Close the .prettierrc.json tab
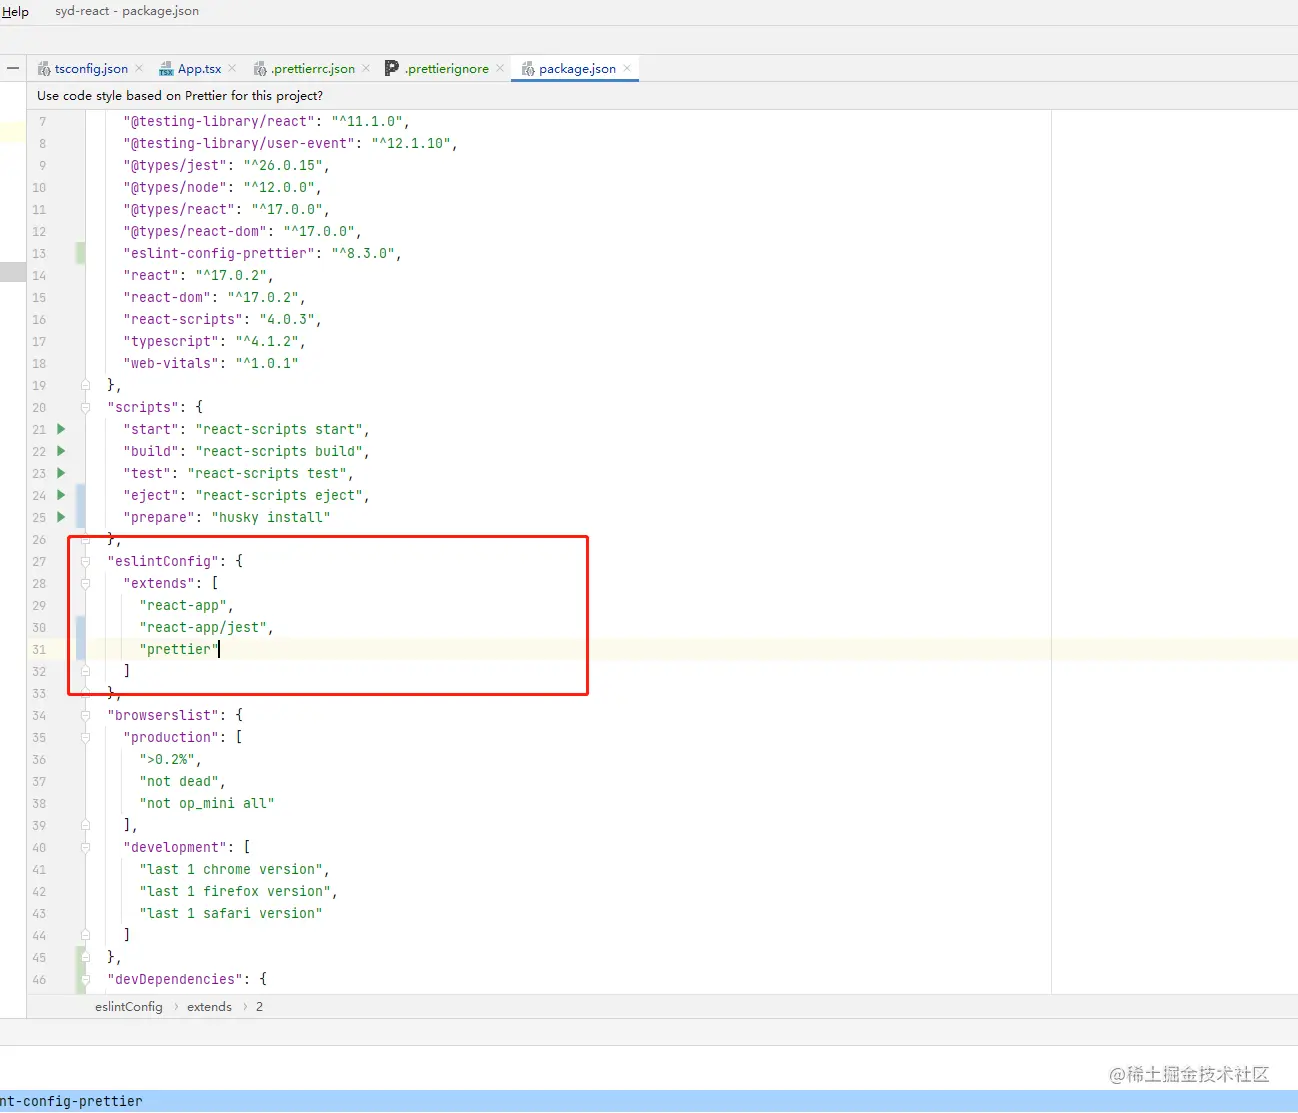This screenshot has width=1298, height=1113. (366, 68)
